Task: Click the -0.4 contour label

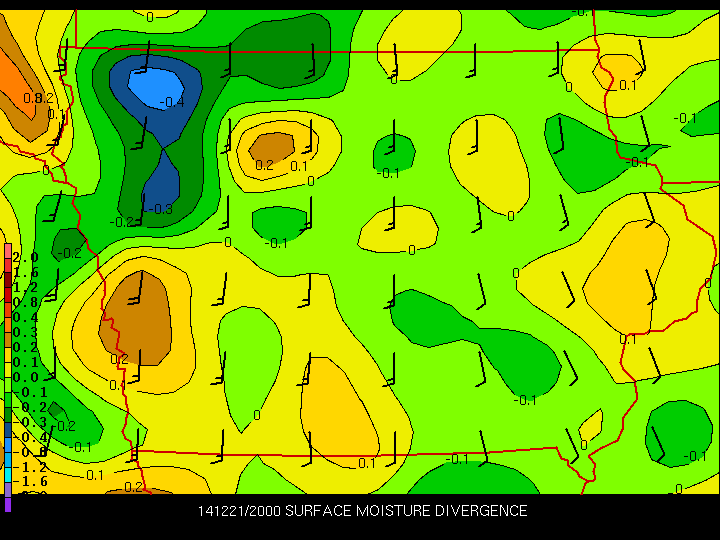Action: pyautogui.click(x=173, y=102)
